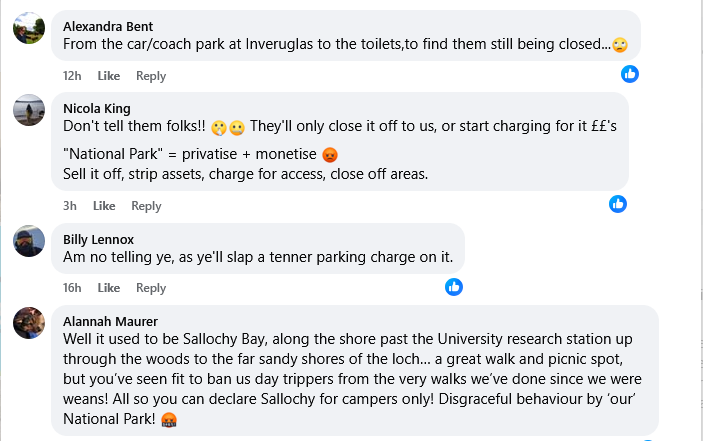Click the 12h timestamp on Alexandra's comment
The width and height of the screenshot is (703, 441).
[x=72, y=76]
